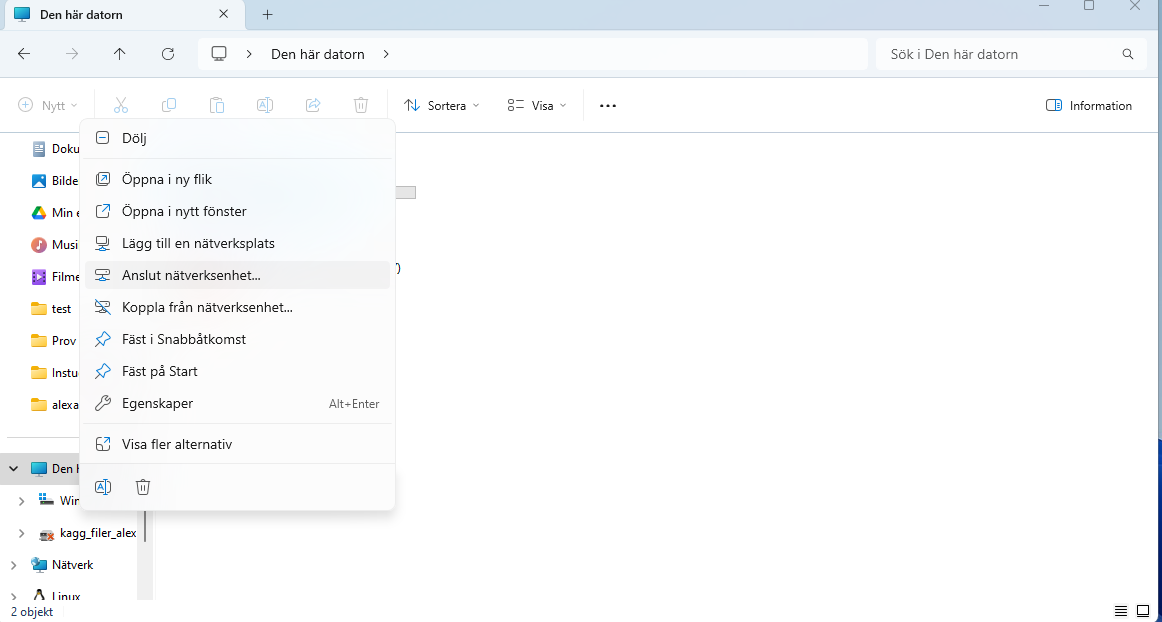The height and width of the screenshot is (622, 1162).
Task: Click 'Fäst i Snabbåtkomst' option
Action: 183,339
